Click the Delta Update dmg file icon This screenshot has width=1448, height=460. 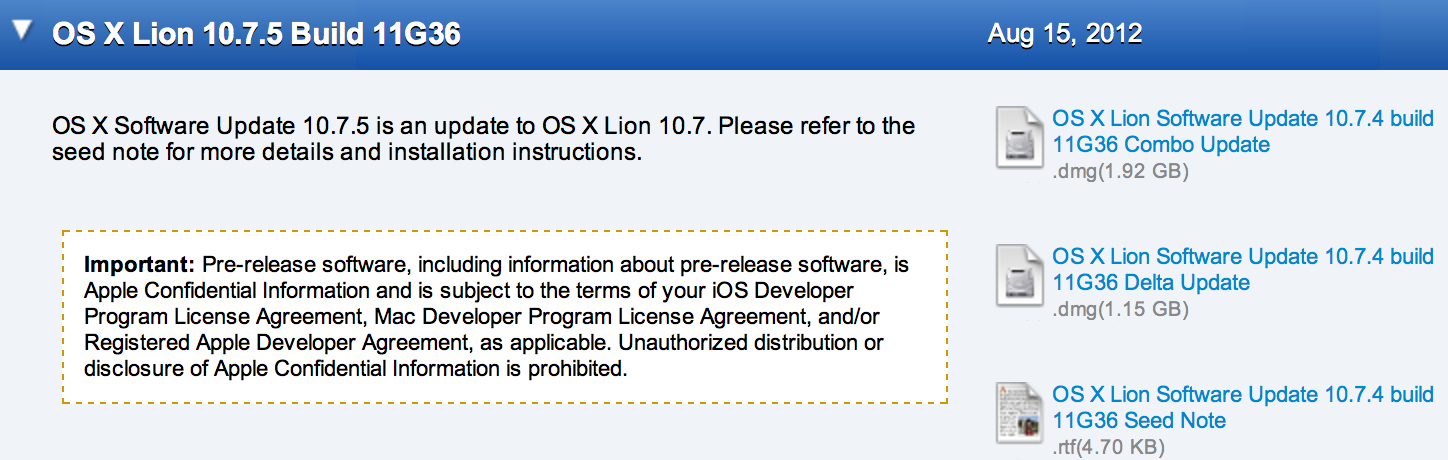pos(1021,276)
